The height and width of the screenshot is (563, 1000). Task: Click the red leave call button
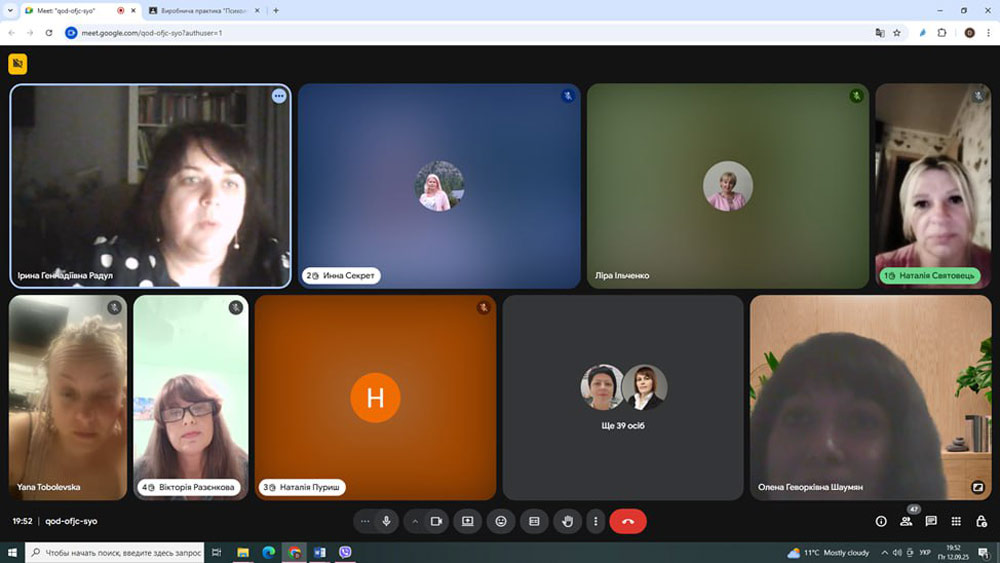click(628, 521)
